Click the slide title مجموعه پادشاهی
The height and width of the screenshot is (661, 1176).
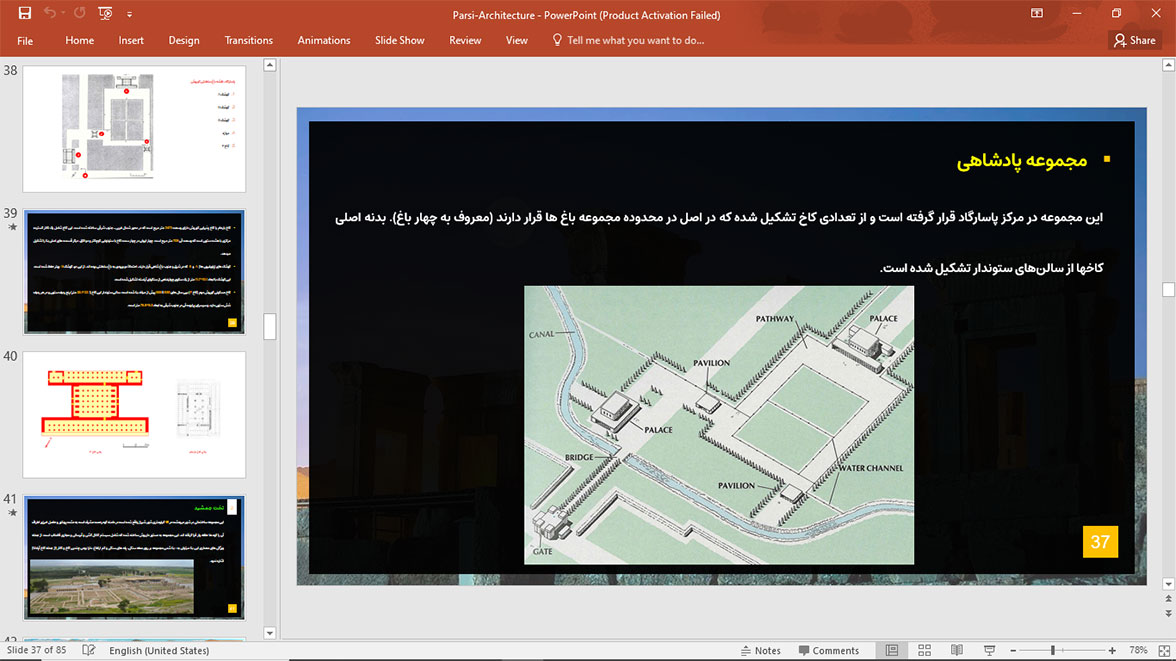pos(1022,161)
